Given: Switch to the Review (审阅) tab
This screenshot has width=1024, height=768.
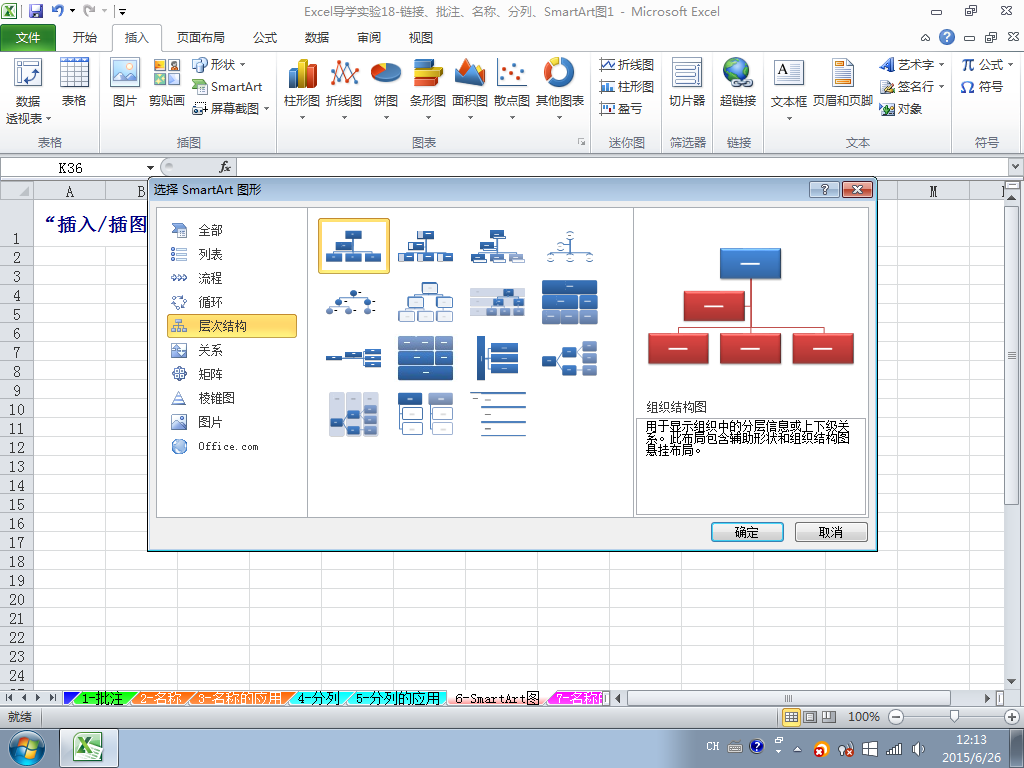Looking at the screenshot, I should pyautogui.click(x=369, y=38).
